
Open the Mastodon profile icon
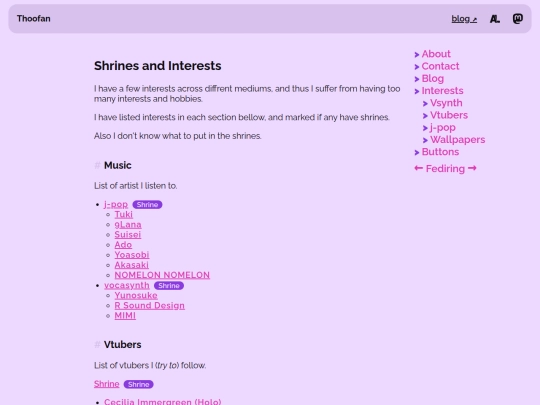coord(518,19)
